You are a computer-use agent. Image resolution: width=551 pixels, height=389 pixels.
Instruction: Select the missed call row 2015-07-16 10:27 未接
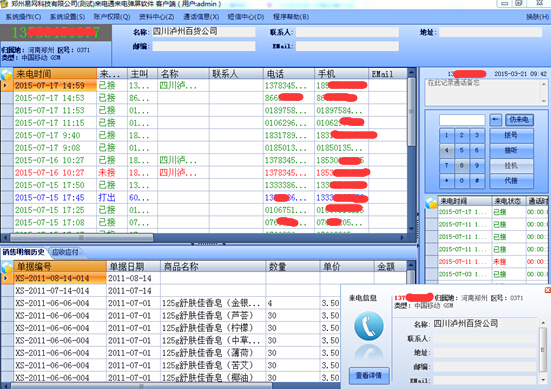pyautogui.click(x=204, y=173)
